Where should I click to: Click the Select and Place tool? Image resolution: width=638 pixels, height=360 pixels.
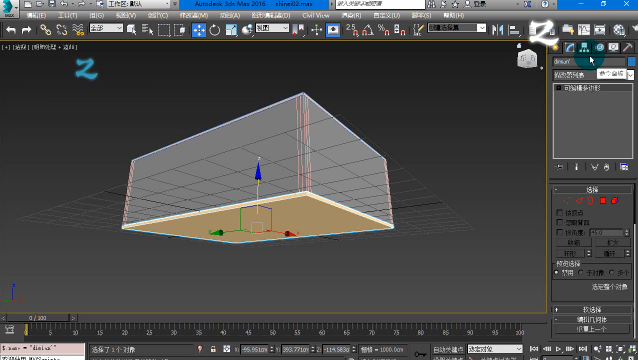247,30
